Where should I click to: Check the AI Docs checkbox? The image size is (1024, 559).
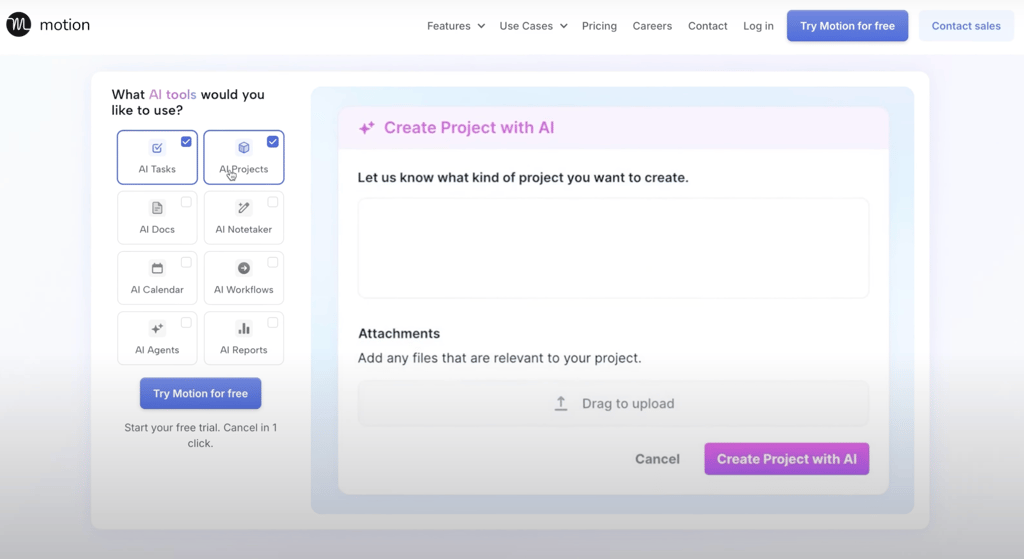186,202
